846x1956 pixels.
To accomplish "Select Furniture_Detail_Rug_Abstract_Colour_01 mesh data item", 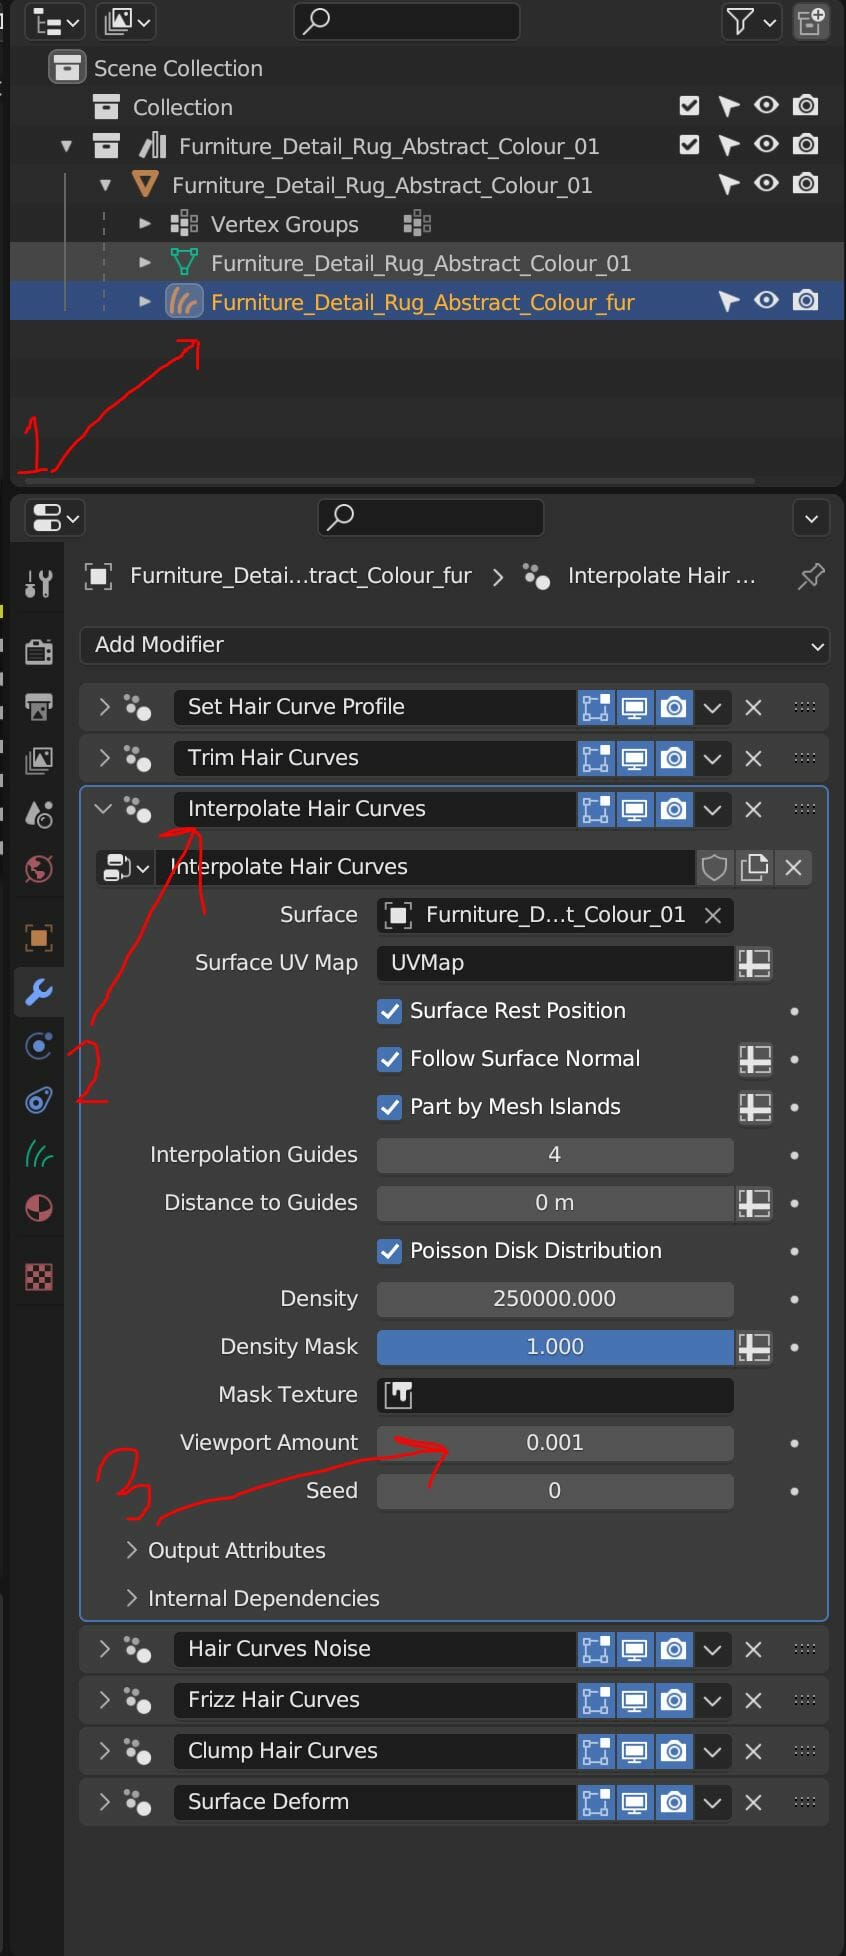I will click(420, 263).
